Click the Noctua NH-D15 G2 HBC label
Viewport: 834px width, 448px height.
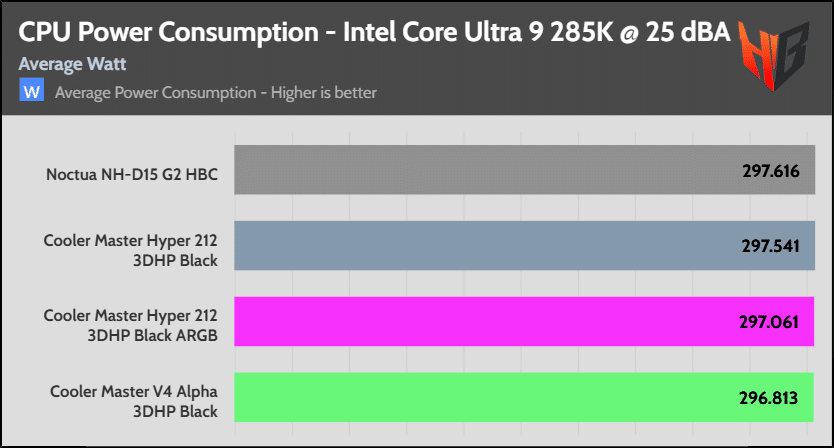(x=132, y=173)
